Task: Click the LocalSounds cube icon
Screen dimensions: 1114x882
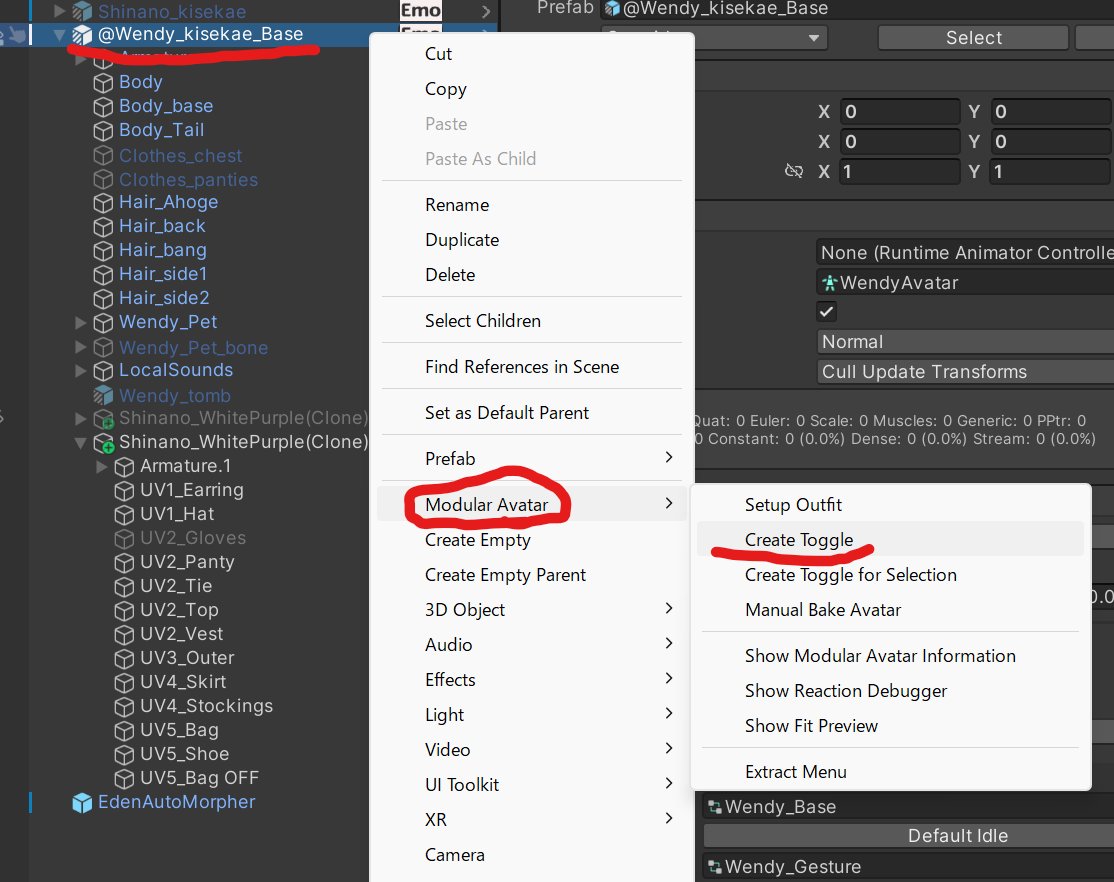Action: 103,370
